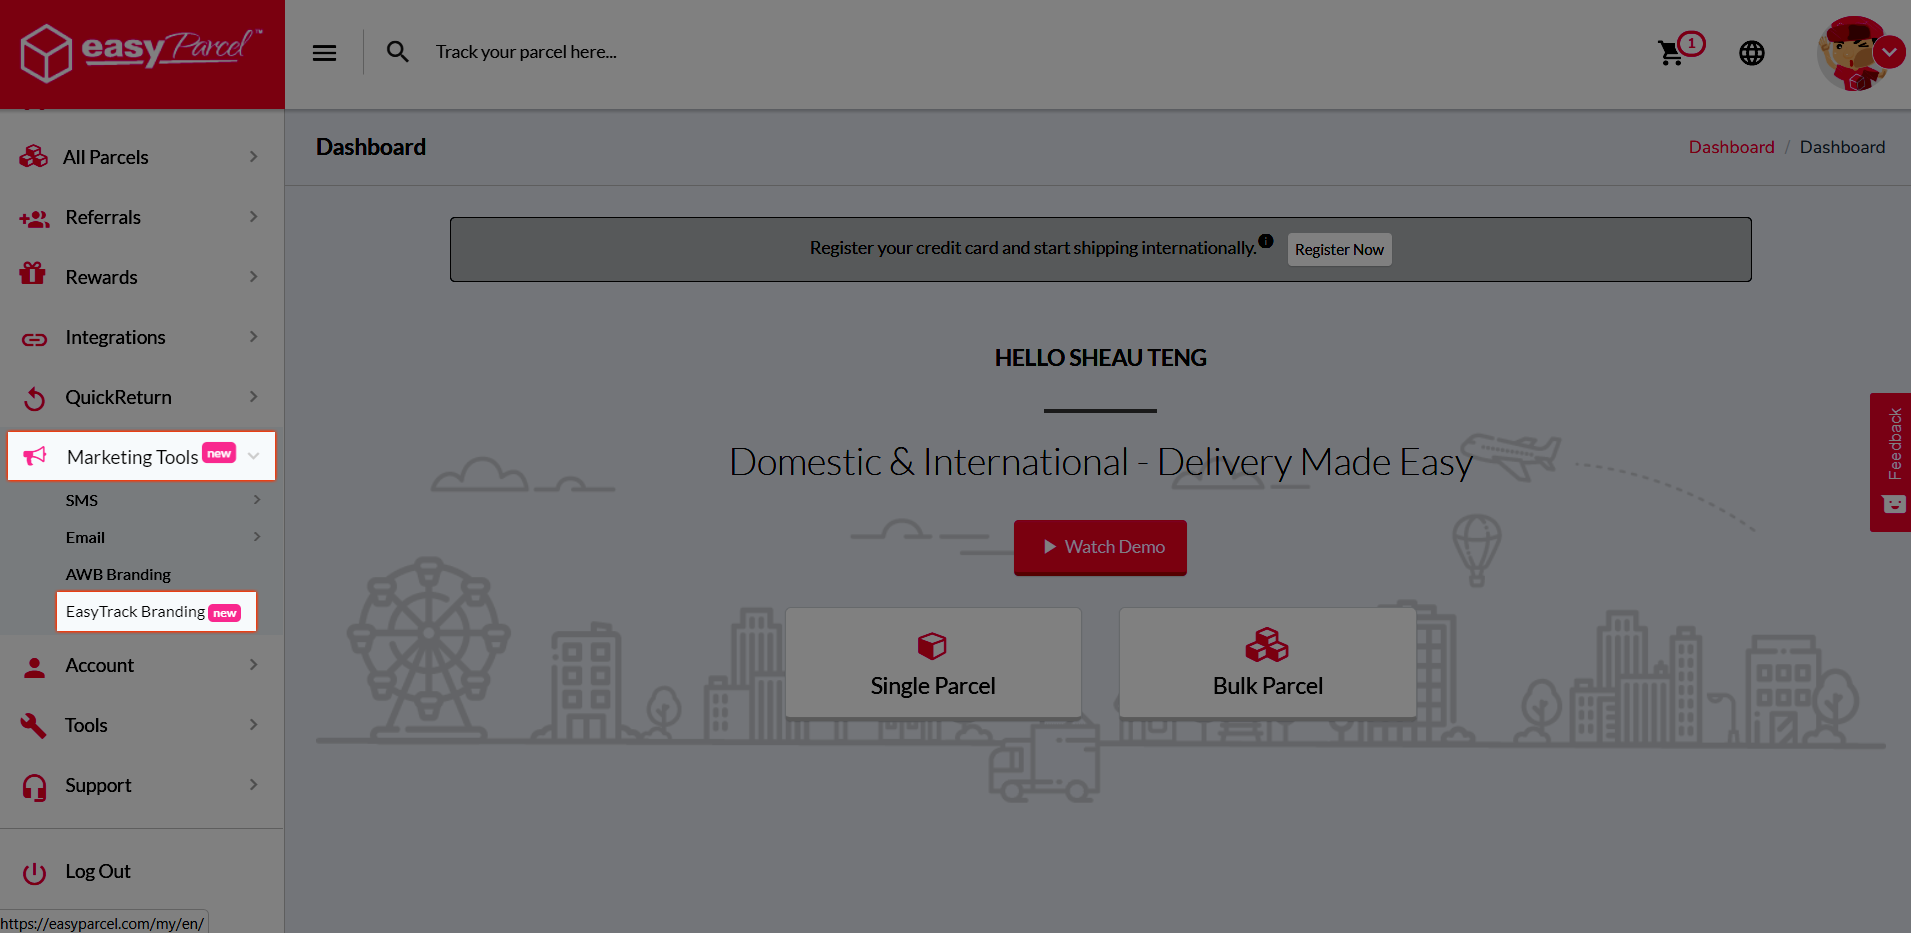Click the Log Out power icon
The width and height of the screenshot is (1911, 933).
pyautogui.click(x=35, y=873)
